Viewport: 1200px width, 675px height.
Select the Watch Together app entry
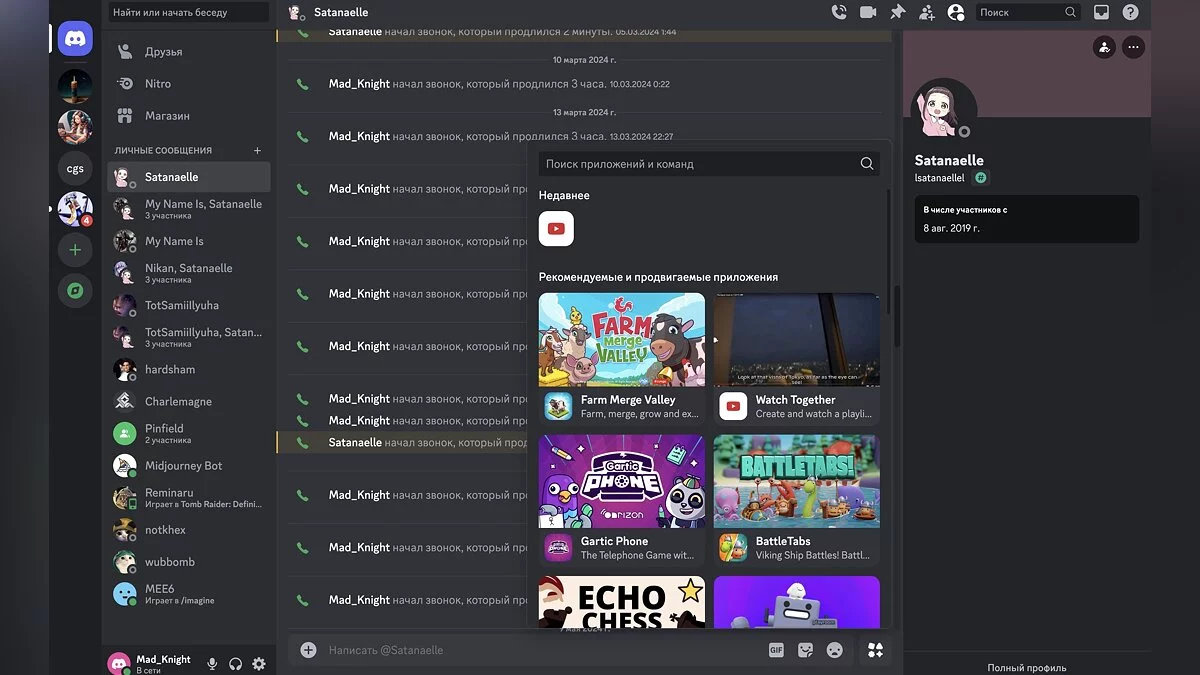[797, 406]
